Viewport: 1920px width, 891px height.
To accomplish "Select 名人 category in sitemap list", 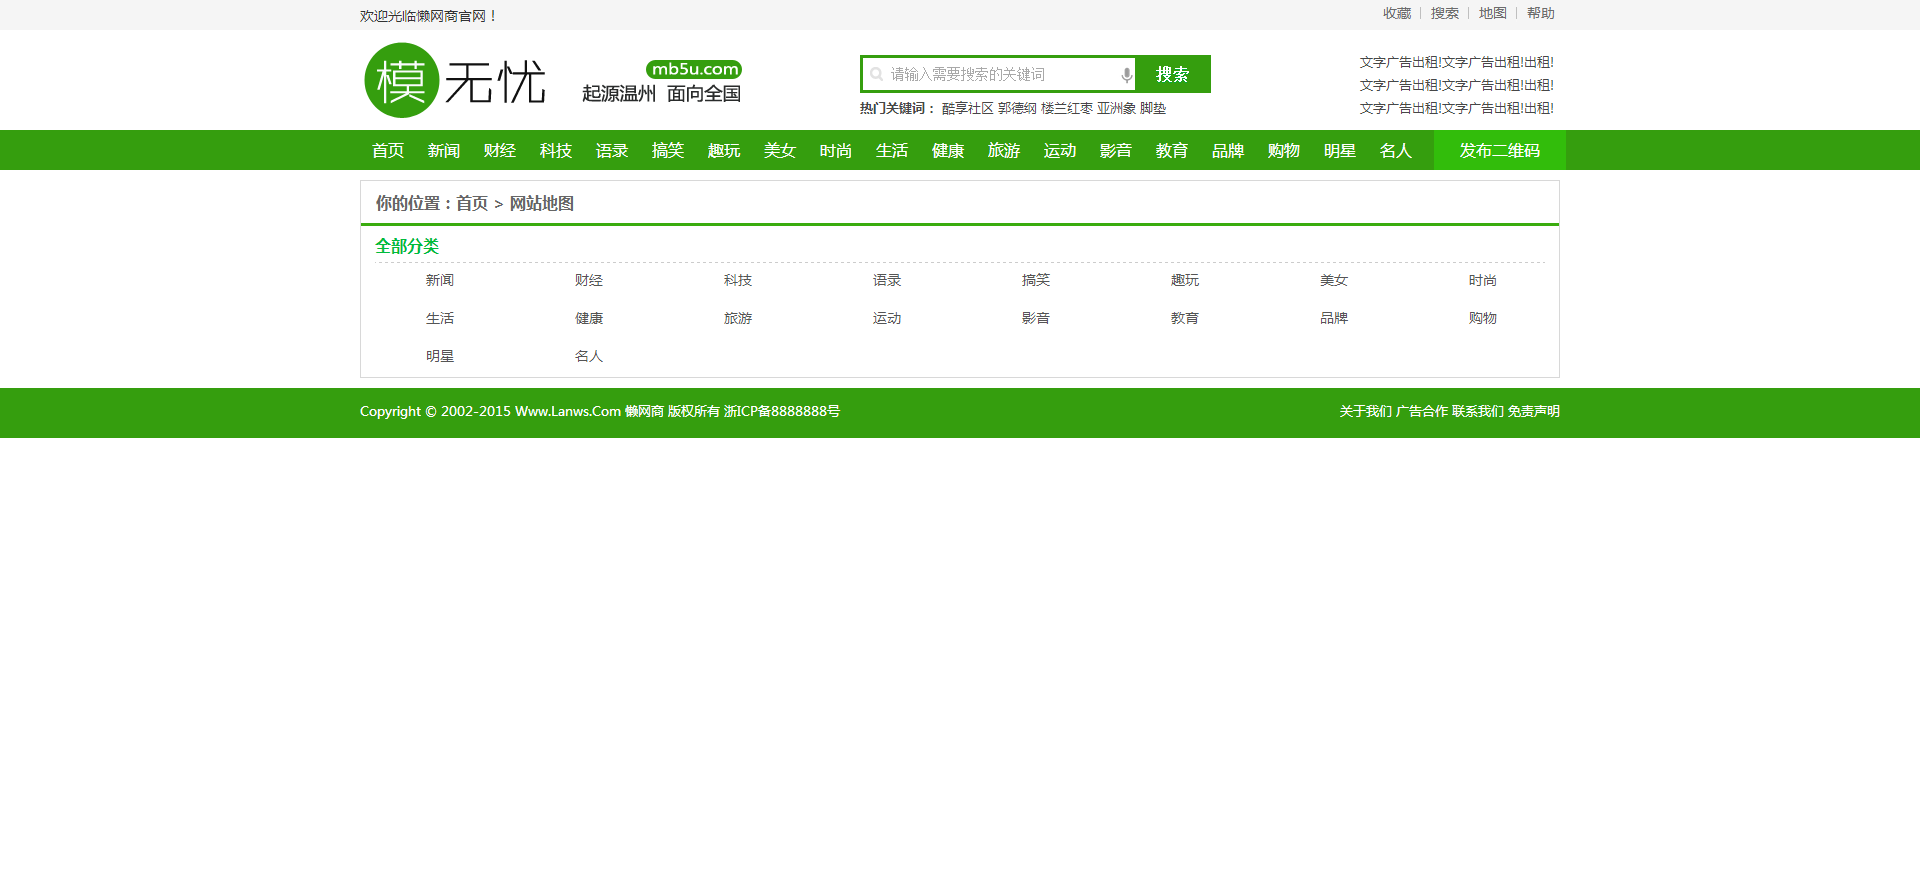I will tap(589, 357).
